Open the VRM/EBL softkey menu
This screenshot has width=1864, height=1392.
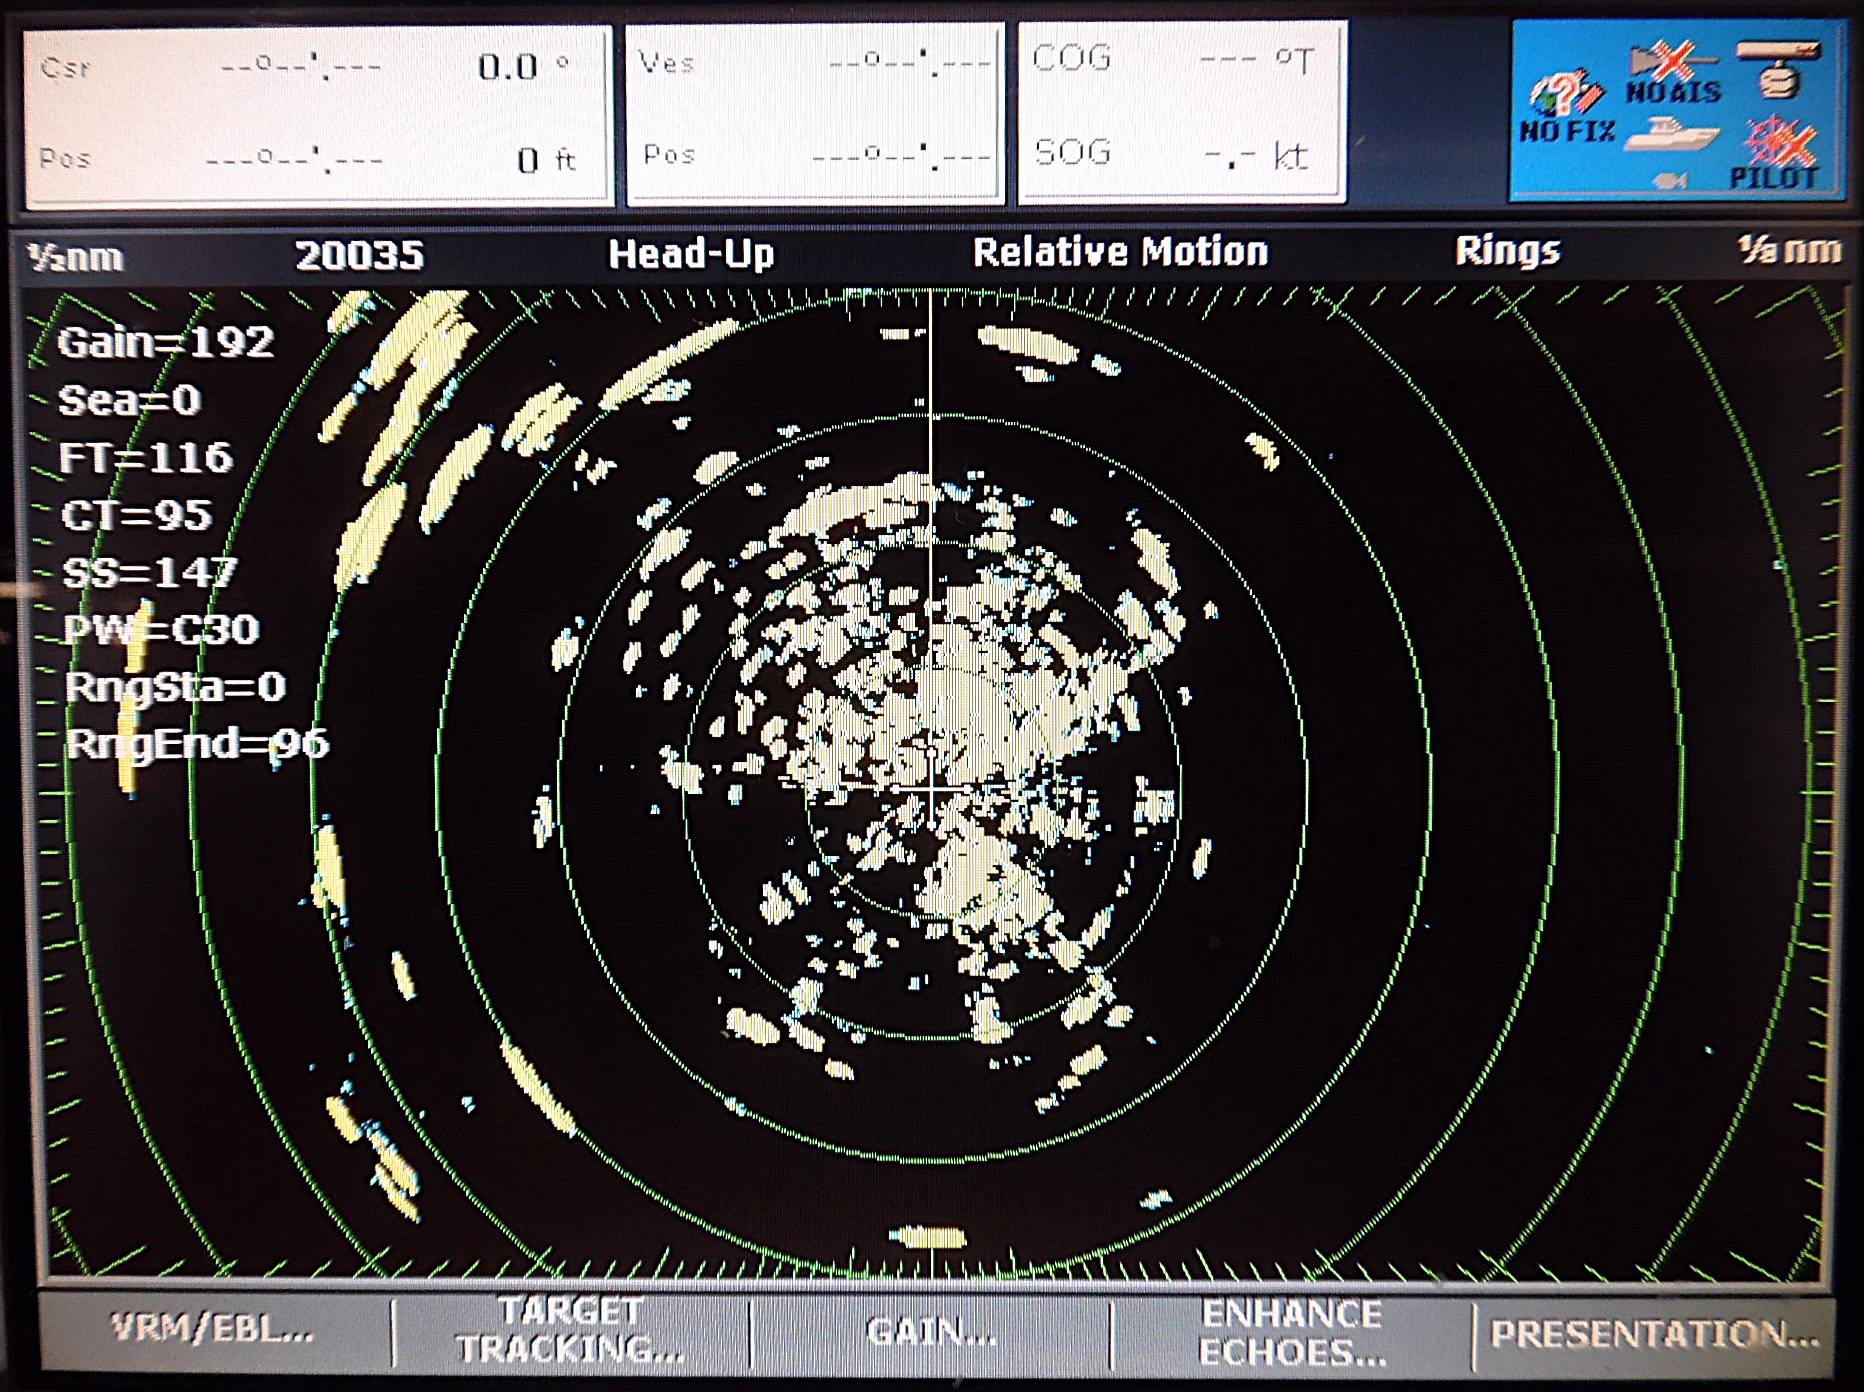213,1329
